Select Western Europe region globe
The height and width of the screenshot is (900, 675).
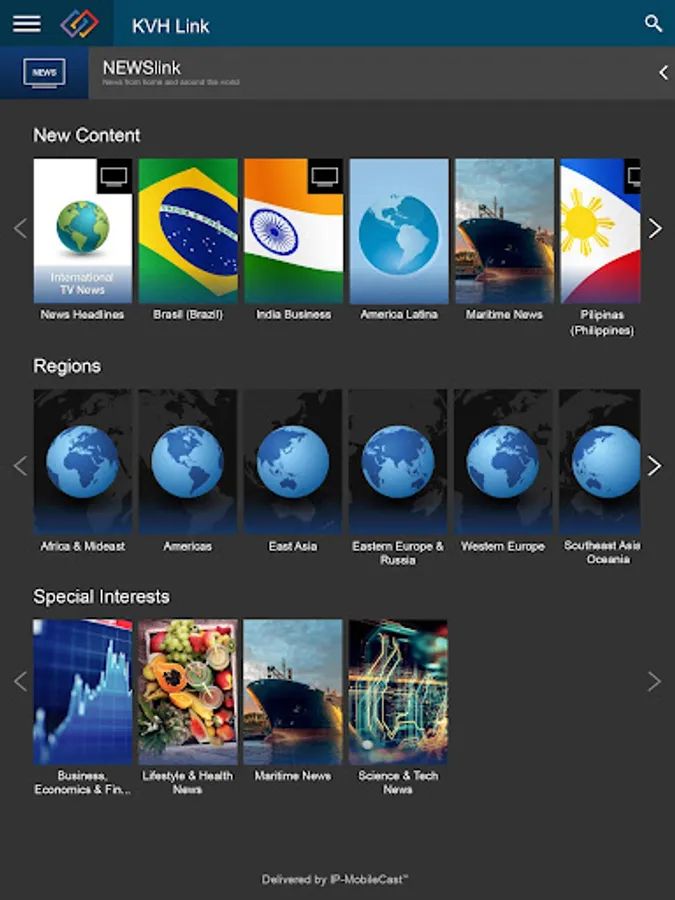(503, 461)
